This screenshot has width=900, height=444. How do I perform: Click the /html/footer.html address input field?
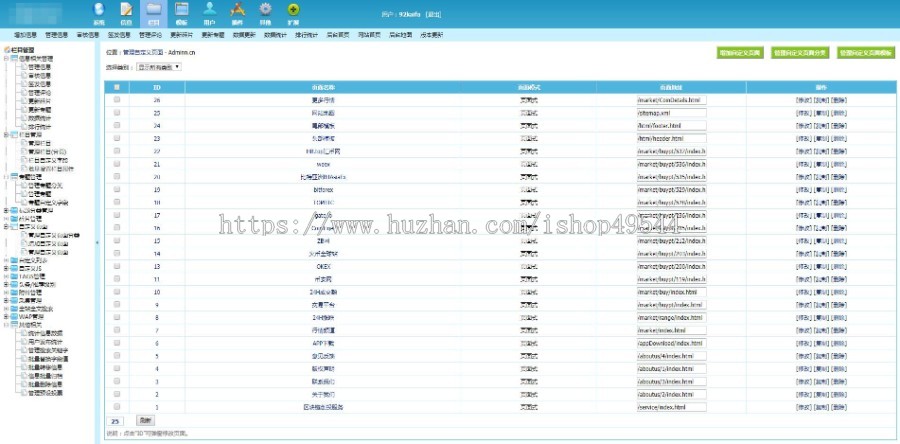(x=672, y=126)
